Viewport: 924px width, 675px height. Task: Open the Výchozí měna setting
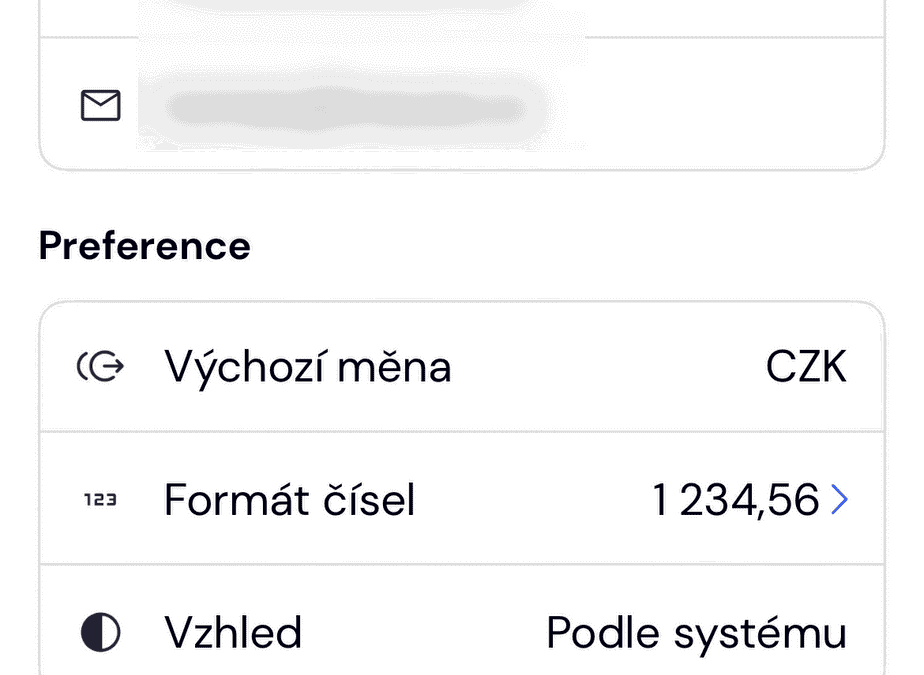tap(307, 368)
